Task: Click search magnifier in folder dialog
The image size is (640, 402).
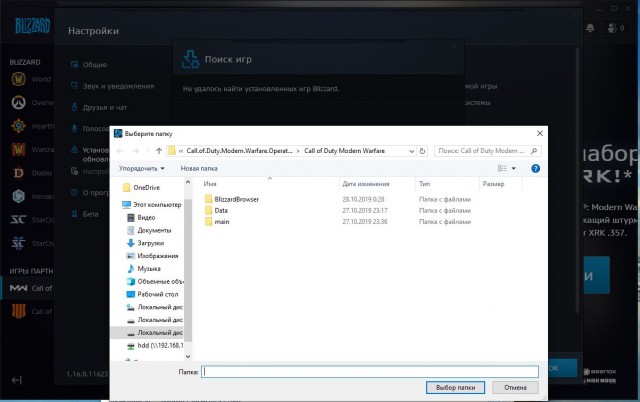Action: tap(534, 151)
